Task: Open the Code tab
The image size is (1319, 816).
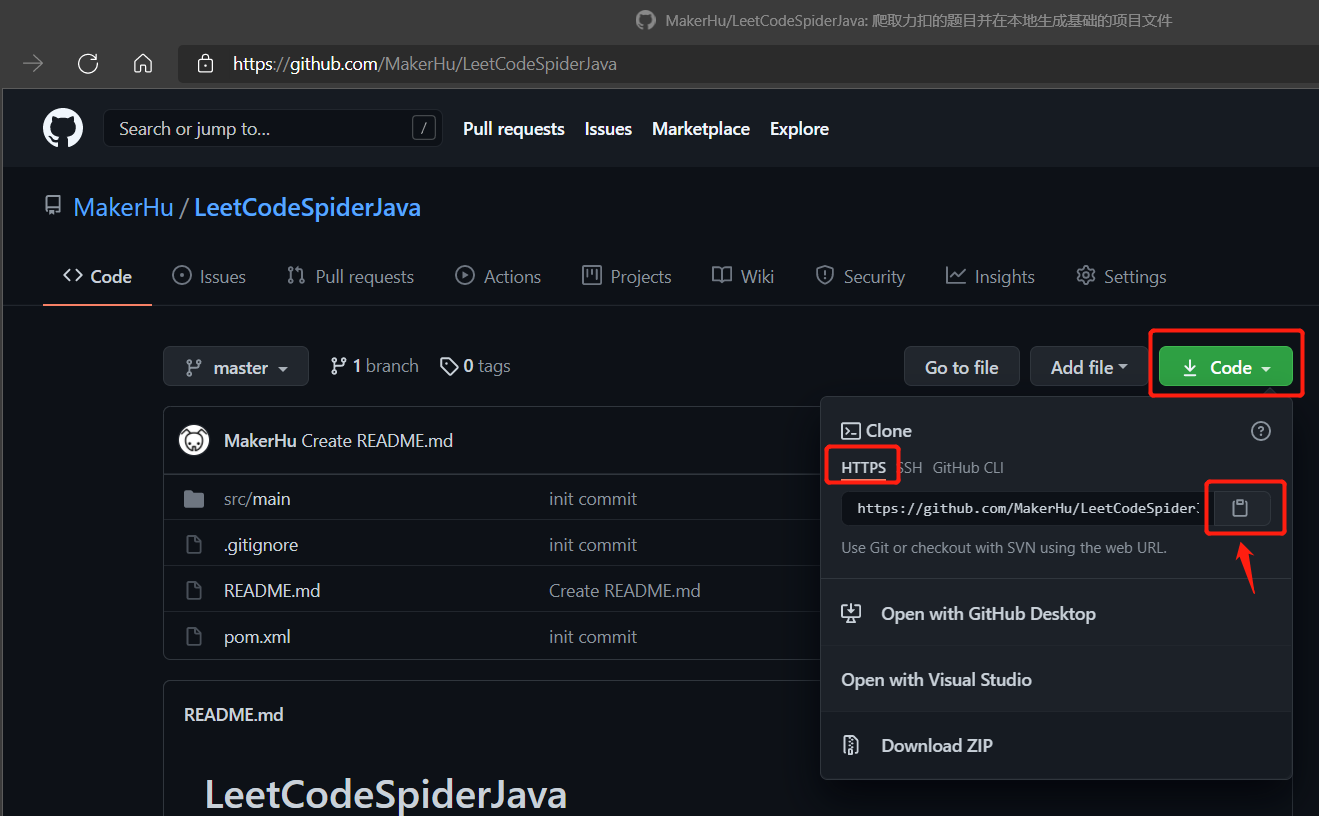Action: pyautogui.click(x=97, y=277)
